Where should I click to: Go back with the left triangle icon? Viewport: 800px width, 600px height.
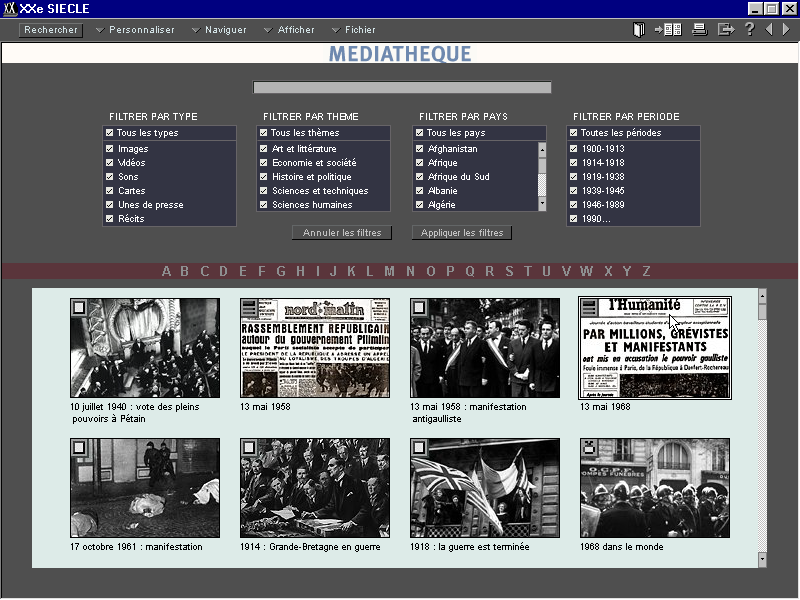[769, 30]
